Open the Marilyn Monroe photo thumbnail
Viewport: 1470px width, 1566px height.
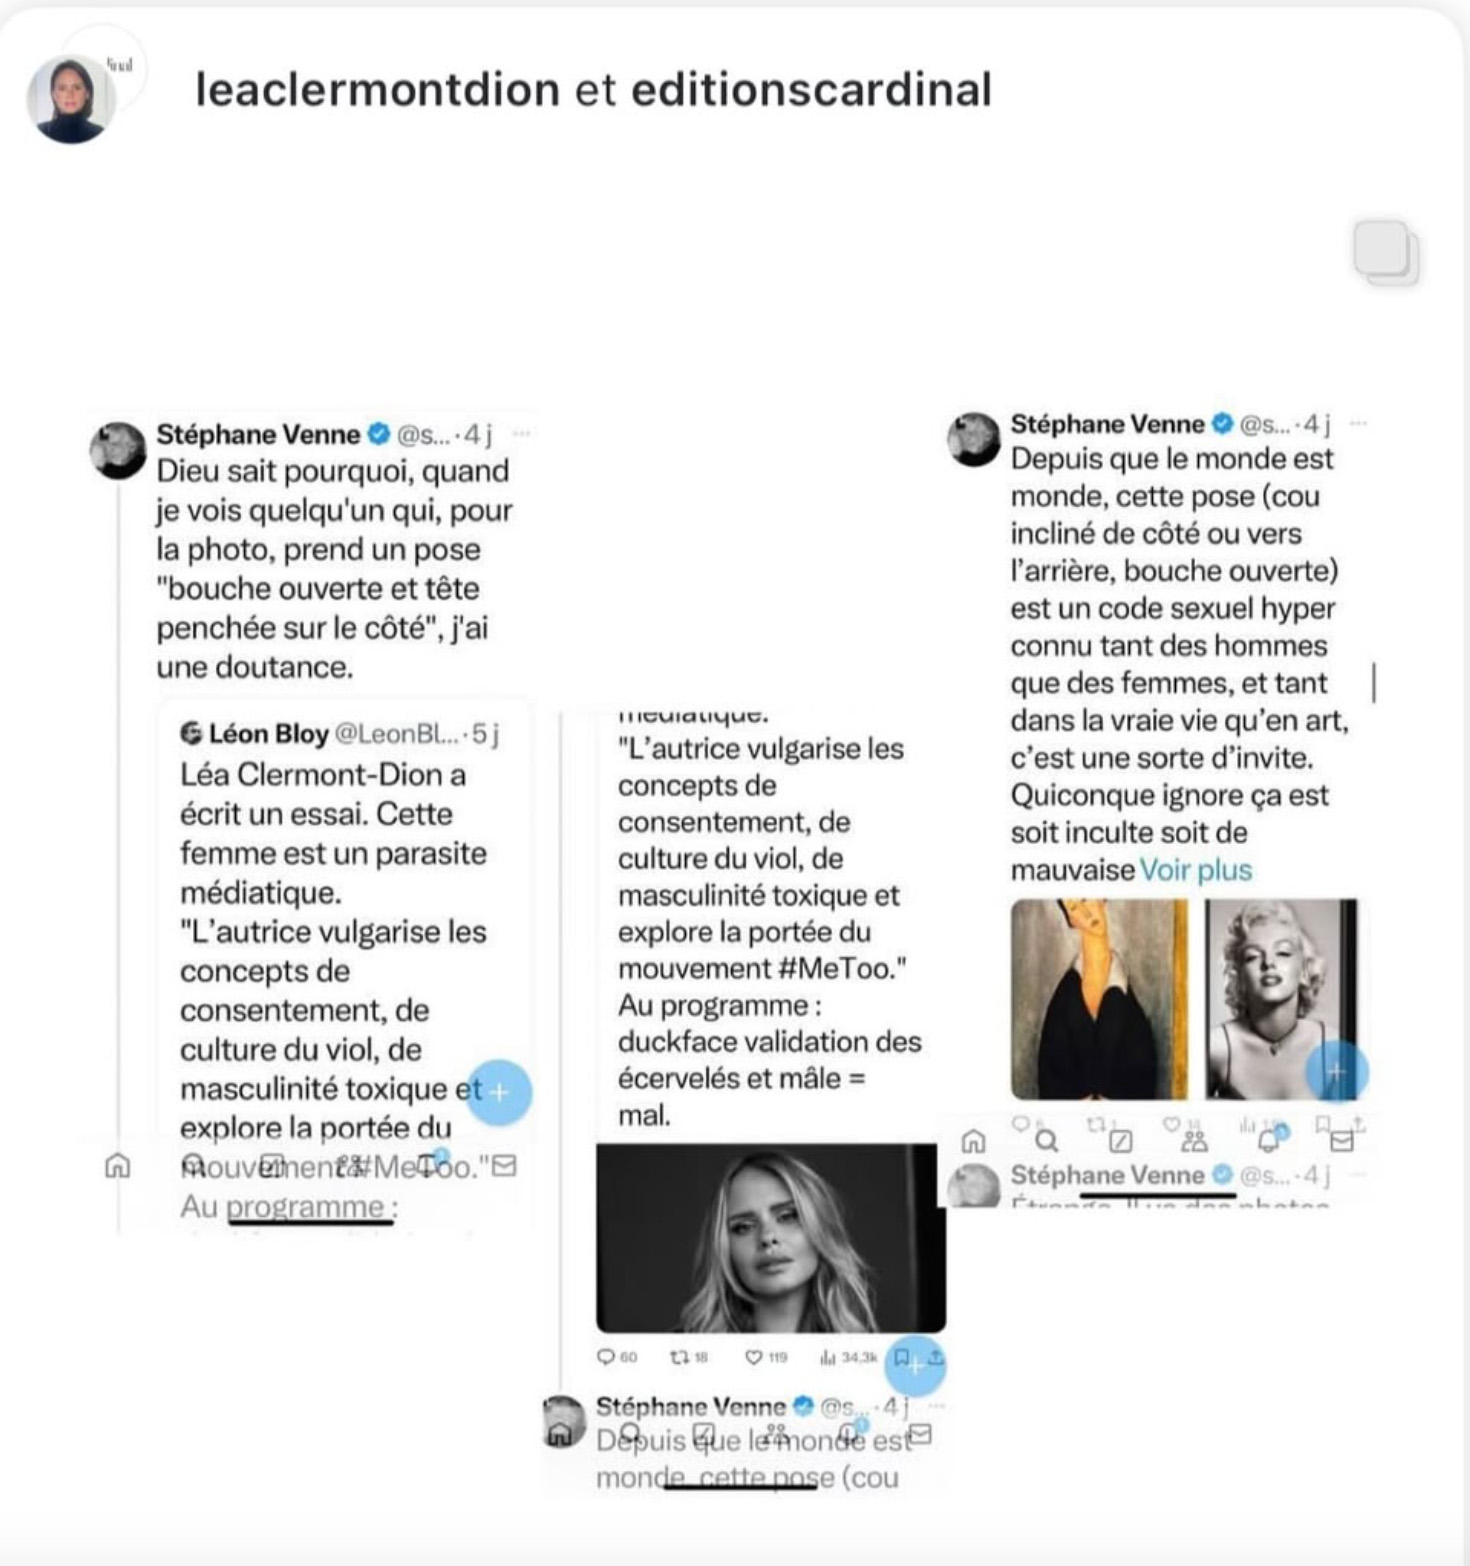pos(1281,999)
